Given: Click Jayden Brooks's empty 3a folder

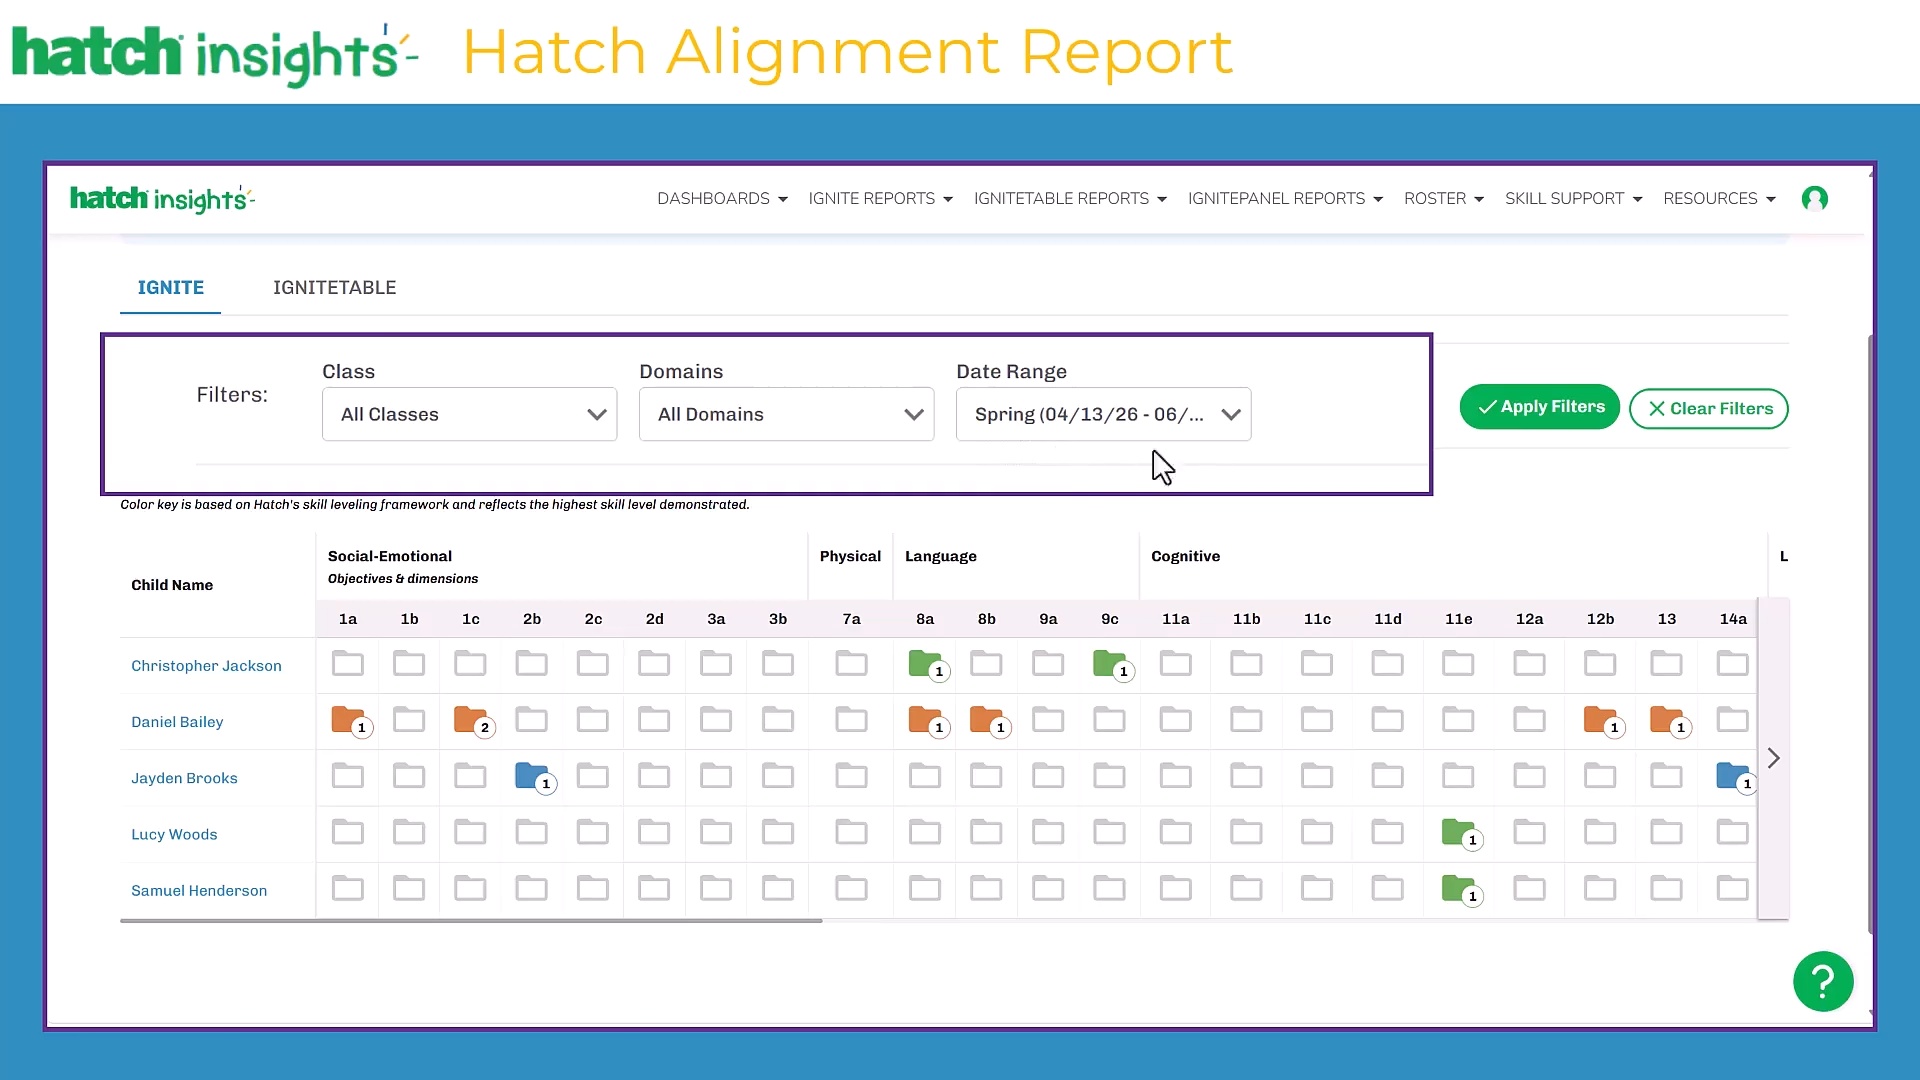Looking at the screenshot, I should point(716,776).
